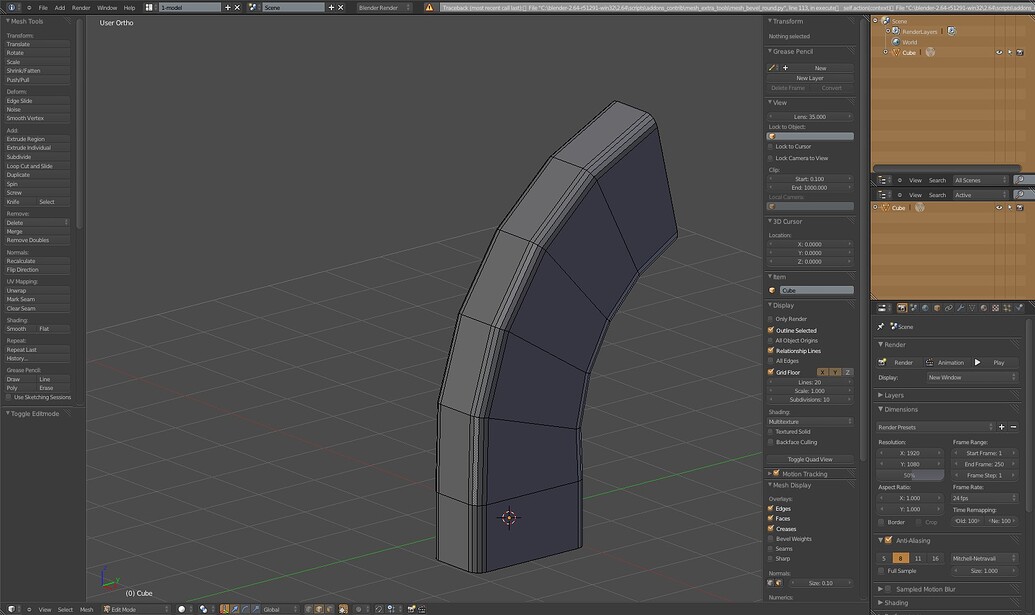
Task: Open the Material properties sphere icon
Action: [x=984, y=308]
